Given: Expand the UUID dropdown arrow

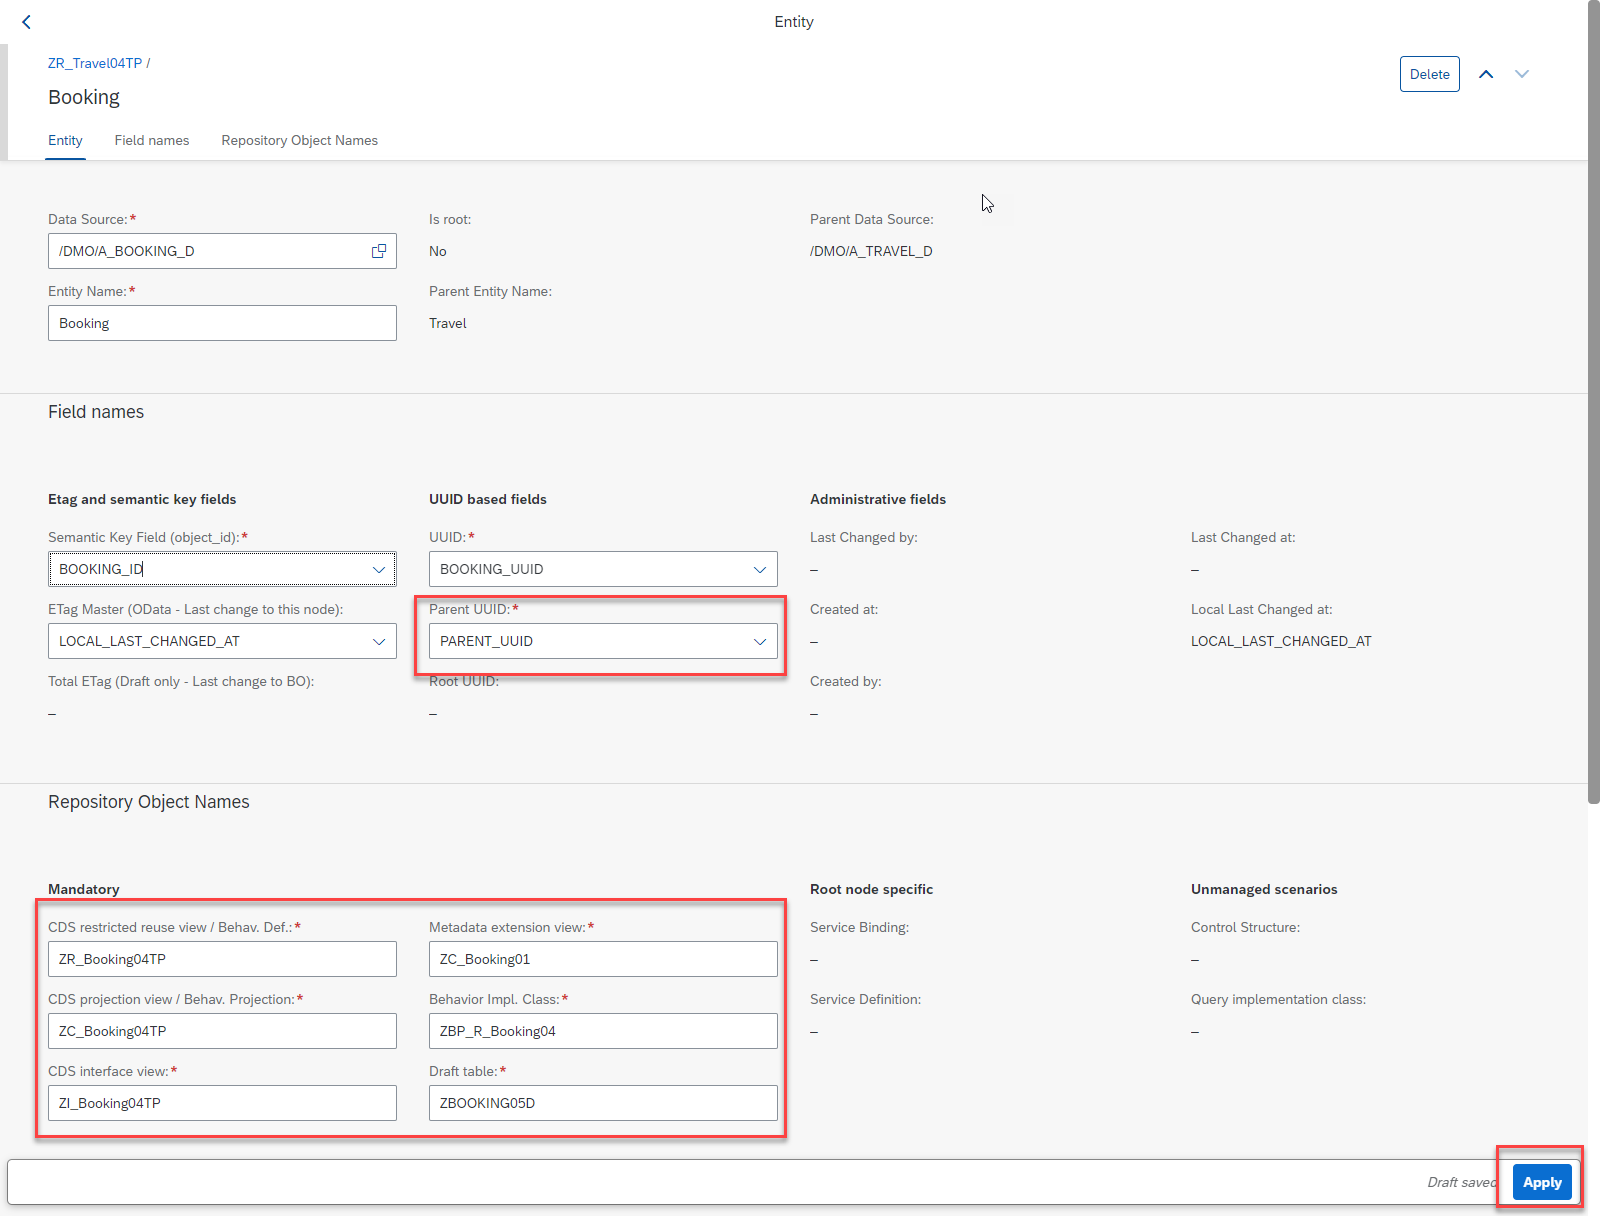Looking at the screenshot, I should coord(760,569).
